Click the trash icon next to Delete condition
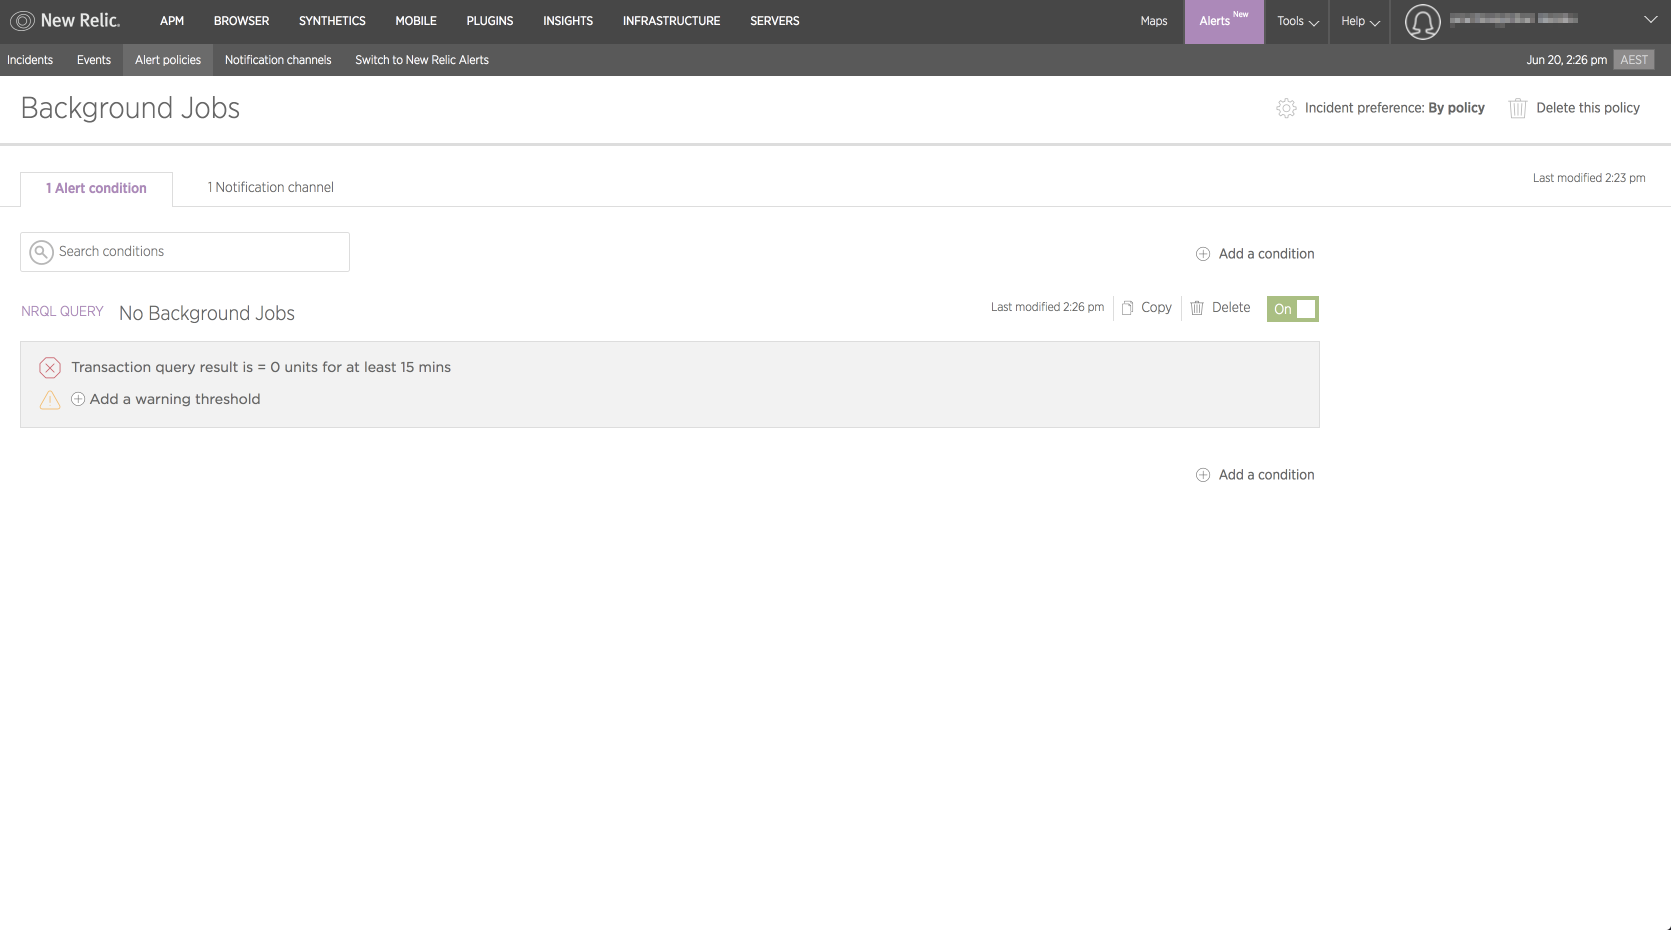 [x=1197, y=308]
